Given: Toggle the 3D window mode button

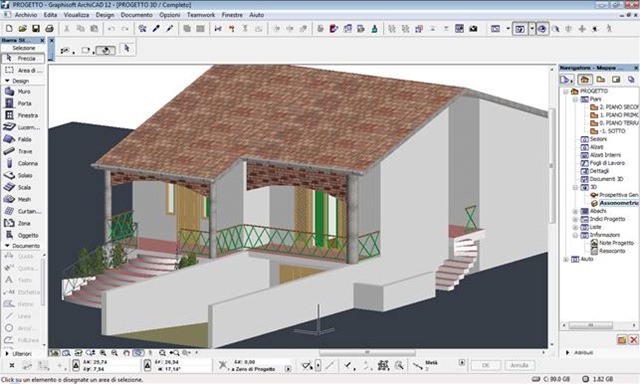Looking at the screenshot, I should [520, 29].
